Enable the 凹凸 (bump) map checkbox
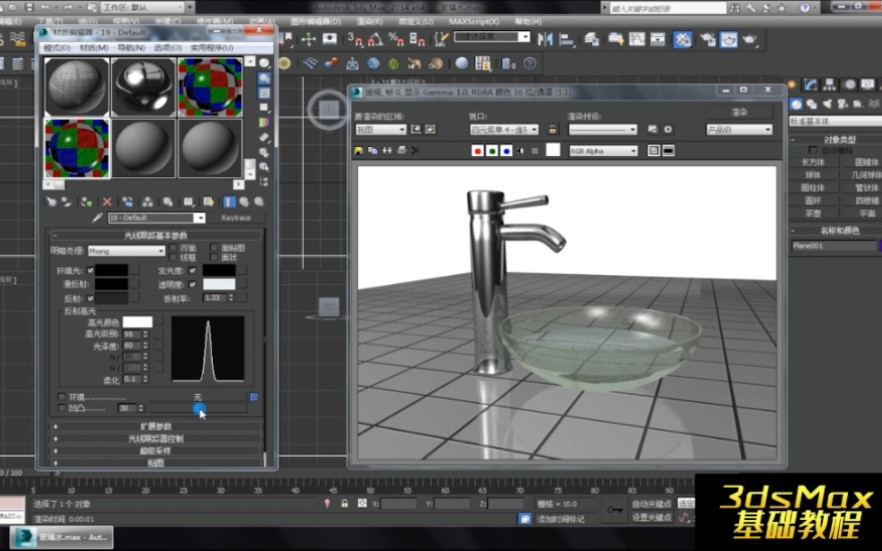The width and height of the screenshot is (882, 551). click(x=62, y=408)
